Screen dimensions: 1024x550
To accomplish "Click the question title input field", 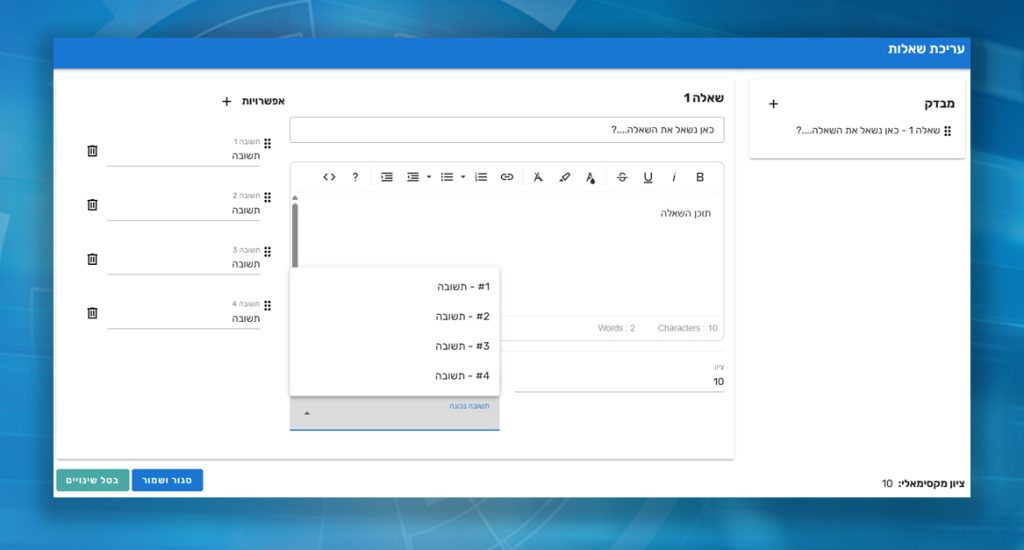I will point(506,130).
